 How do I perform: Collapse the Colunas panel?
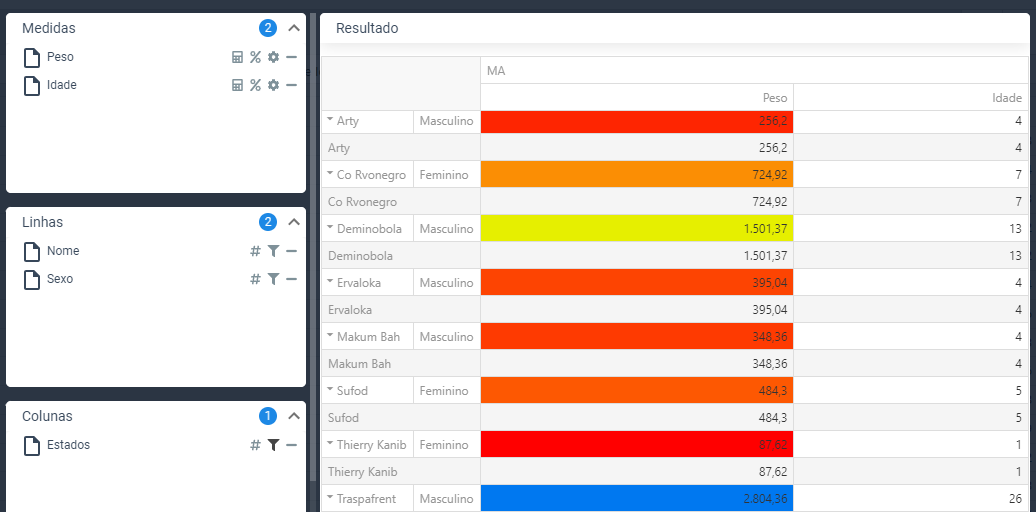294,416
